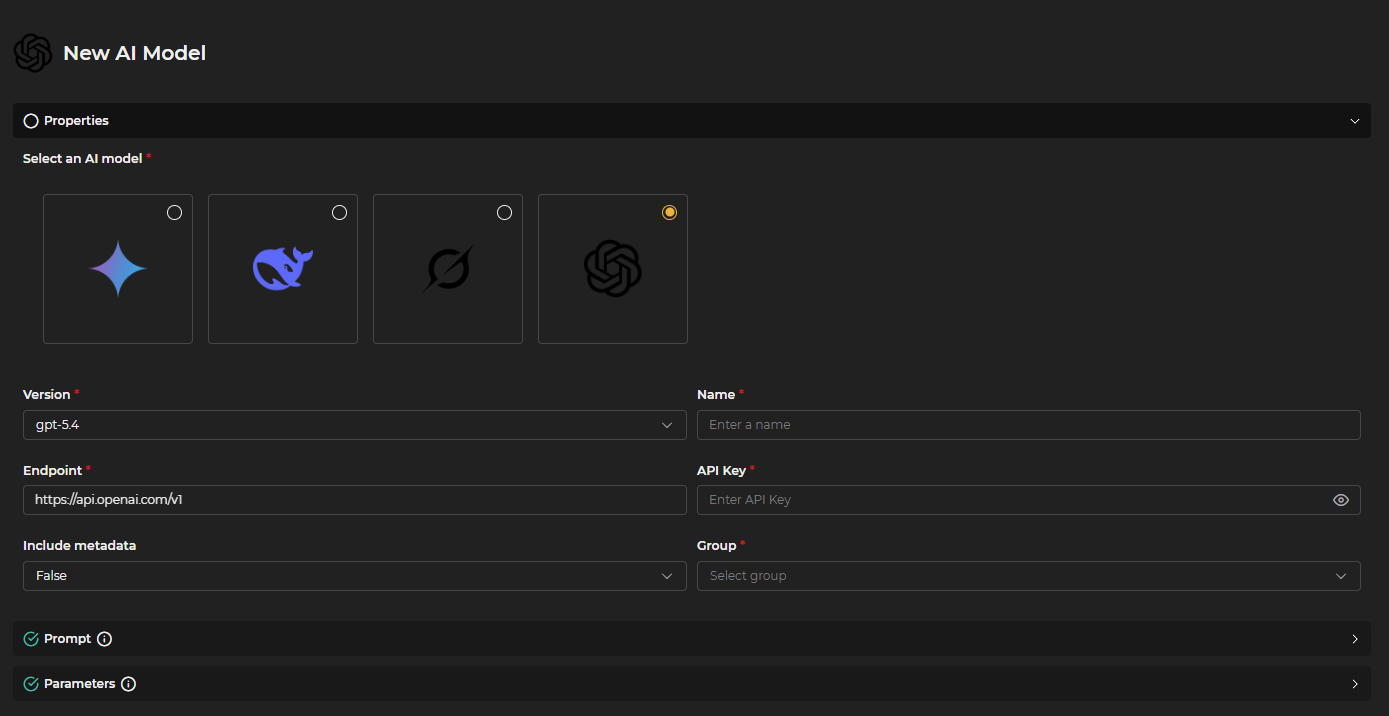Click the Properties section header label

click(76, 121)
